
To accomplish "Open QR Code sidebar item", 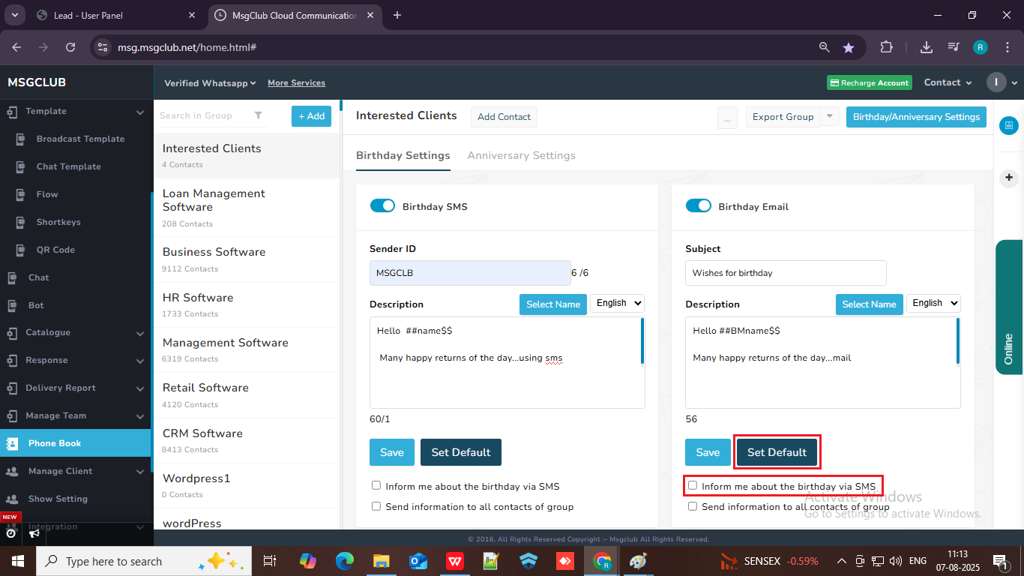I will click(x=55, y=249).
